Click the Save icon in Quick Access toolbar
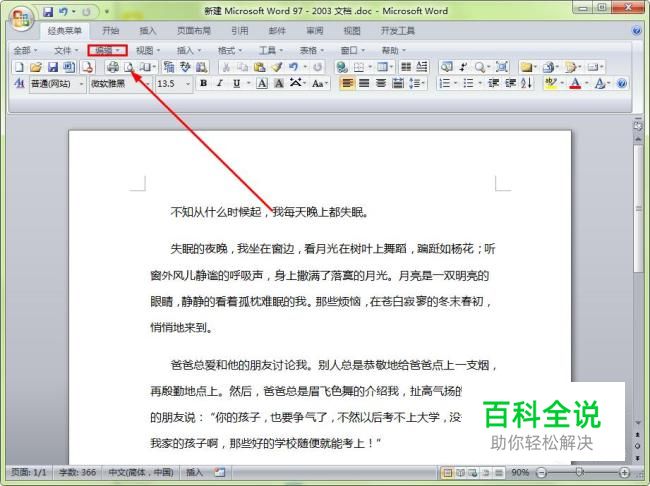The width and height of the screenshot is (650, 486). point(48,12)
